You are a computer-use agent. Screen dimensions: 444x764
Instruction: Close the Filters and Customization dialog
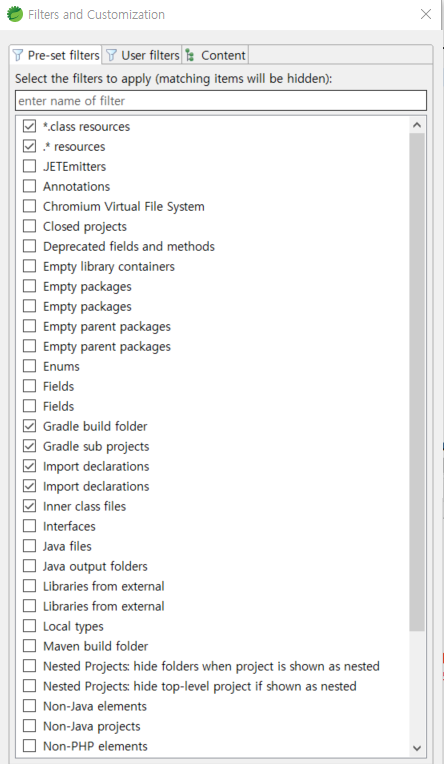425,14
